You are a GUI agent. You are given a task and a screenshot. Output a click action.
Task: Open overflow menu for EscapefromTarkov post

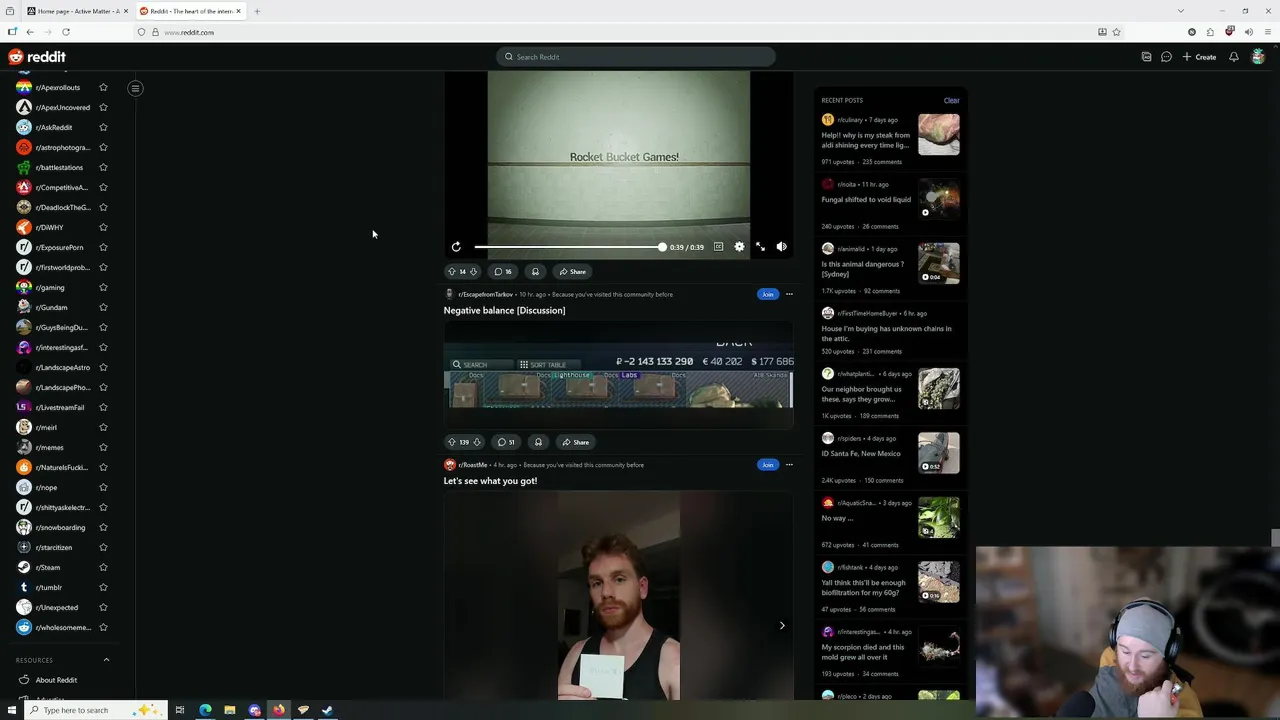[789, 294]
